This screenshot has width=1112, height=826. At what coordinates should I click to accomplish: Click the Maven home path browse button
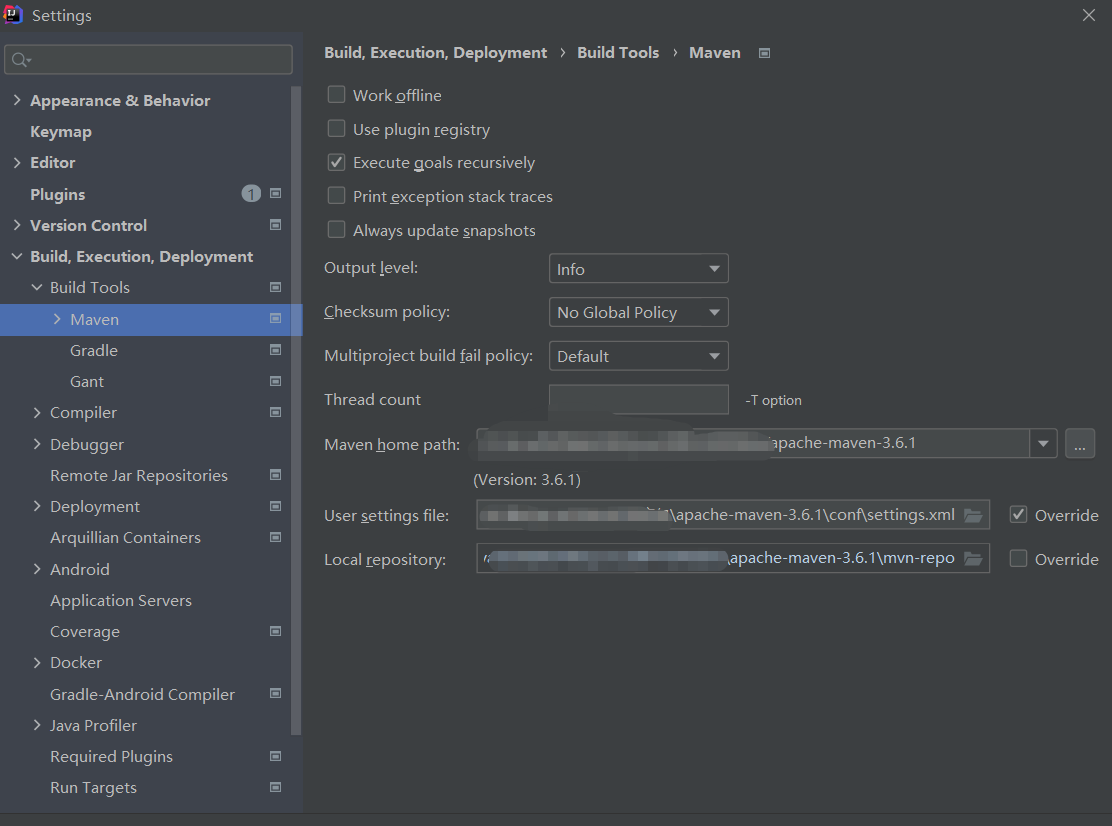(1080, 444)
